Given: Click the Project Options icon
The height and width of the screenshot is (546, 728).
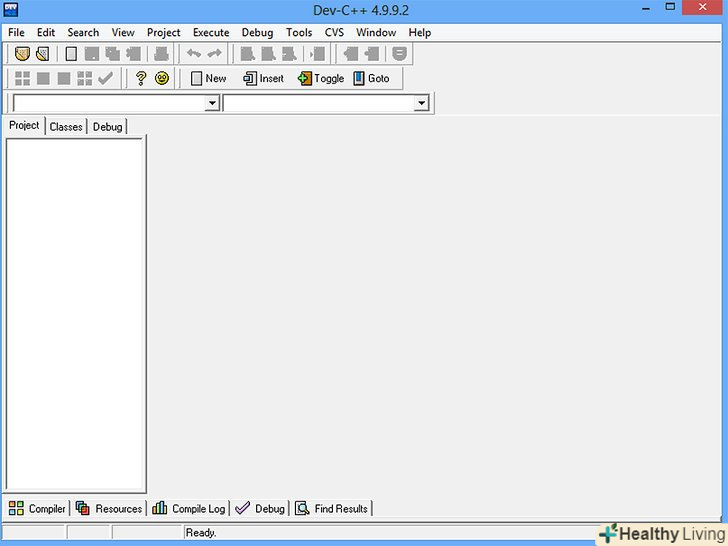Looking at the screenshot, I should 399,54.
